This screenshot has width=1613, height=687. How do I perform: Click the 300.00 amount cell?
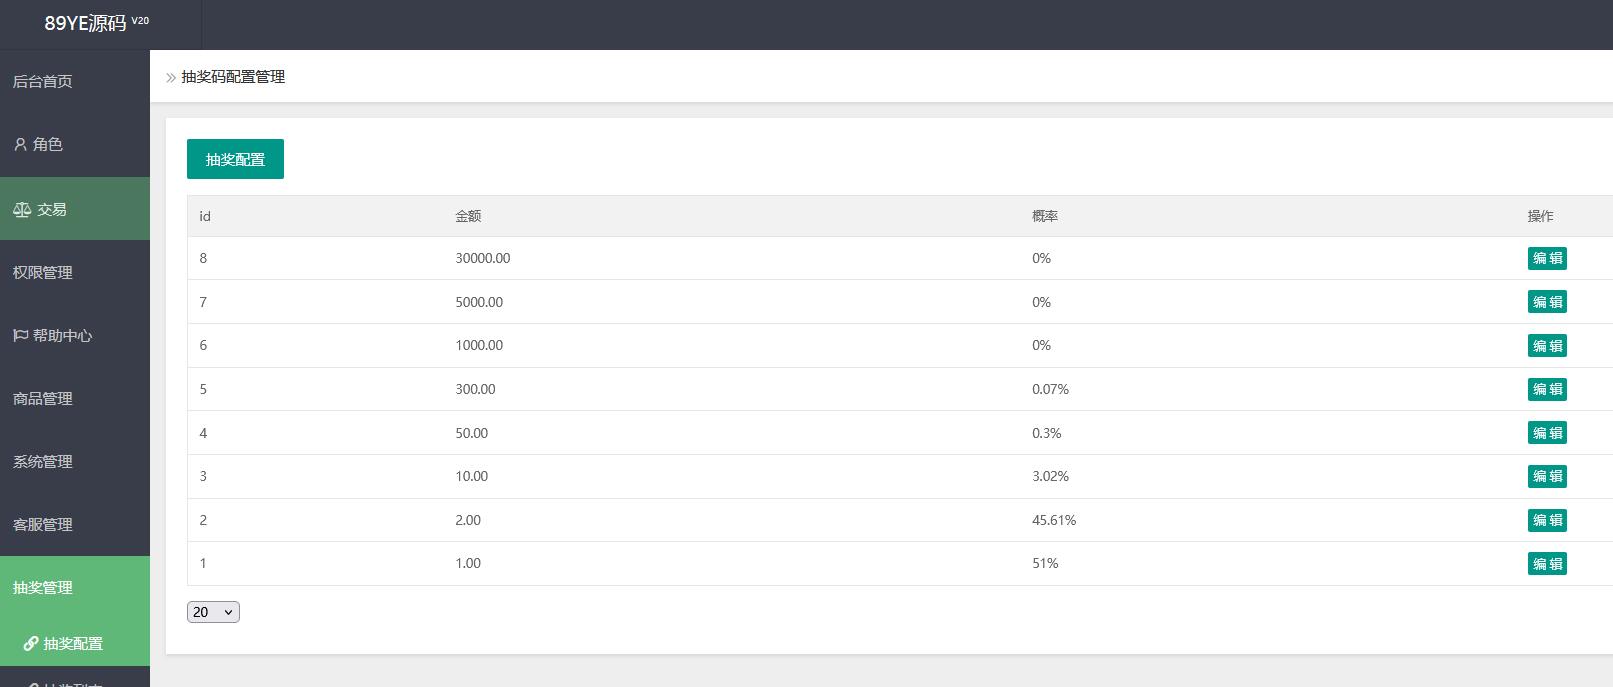coord(475,389)
